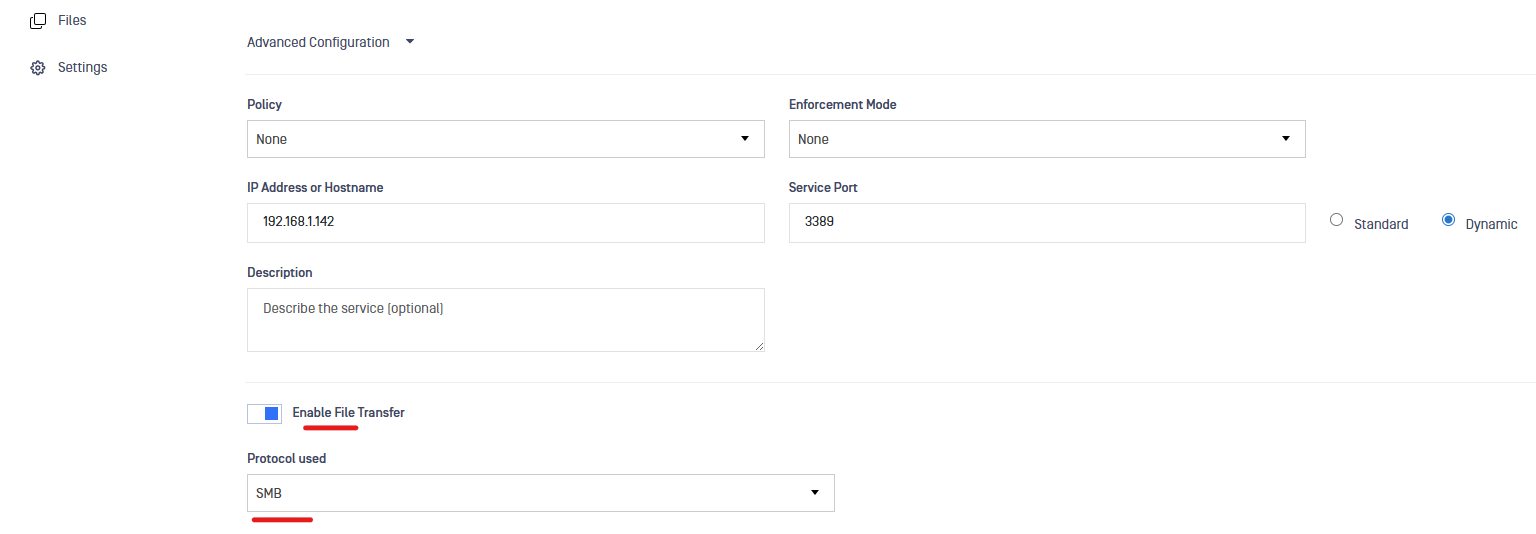Open the Files menu item

72,20
